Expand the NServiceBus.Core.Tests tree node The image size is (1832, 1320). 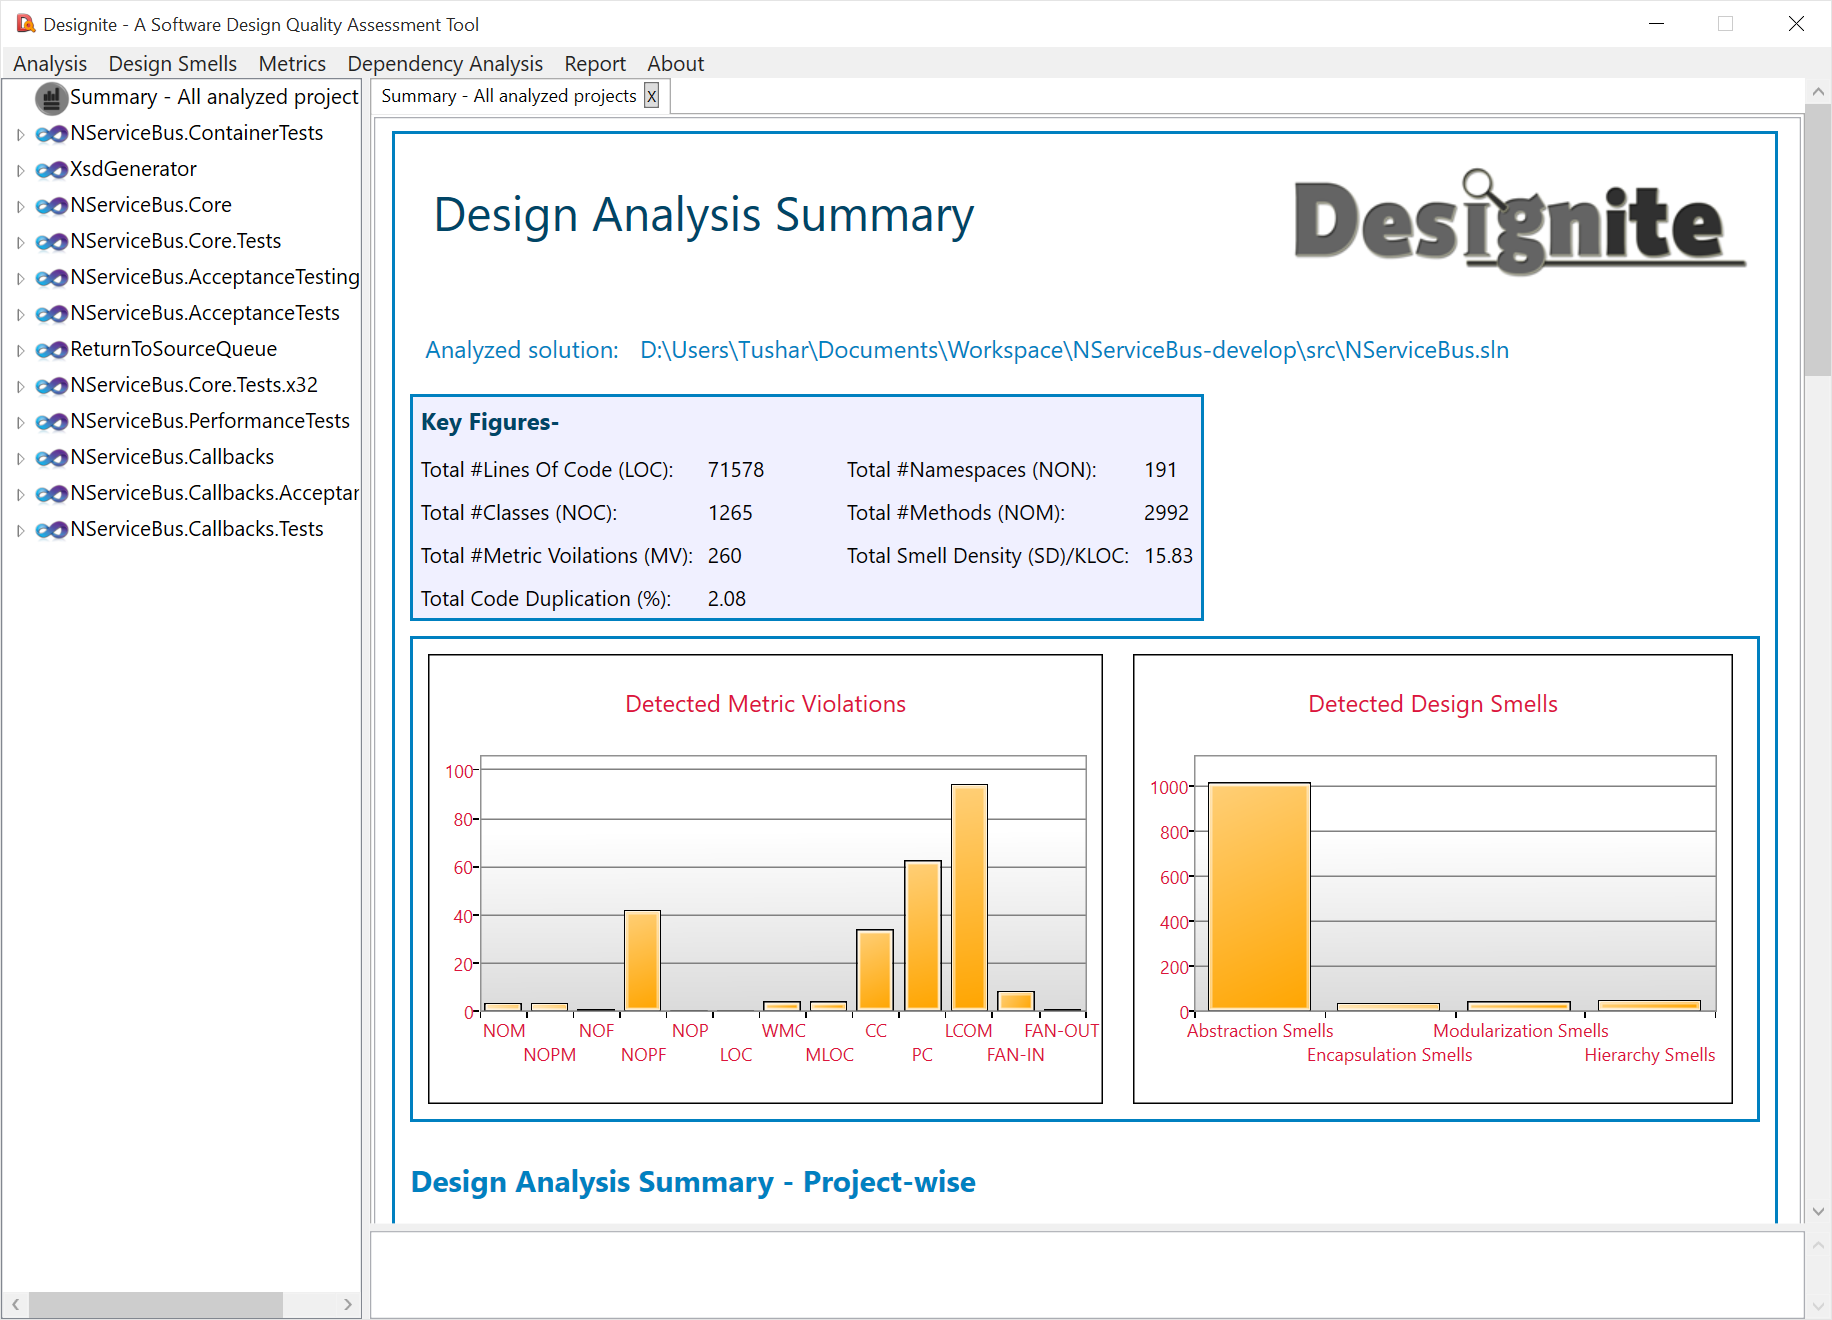coord(20,242)
